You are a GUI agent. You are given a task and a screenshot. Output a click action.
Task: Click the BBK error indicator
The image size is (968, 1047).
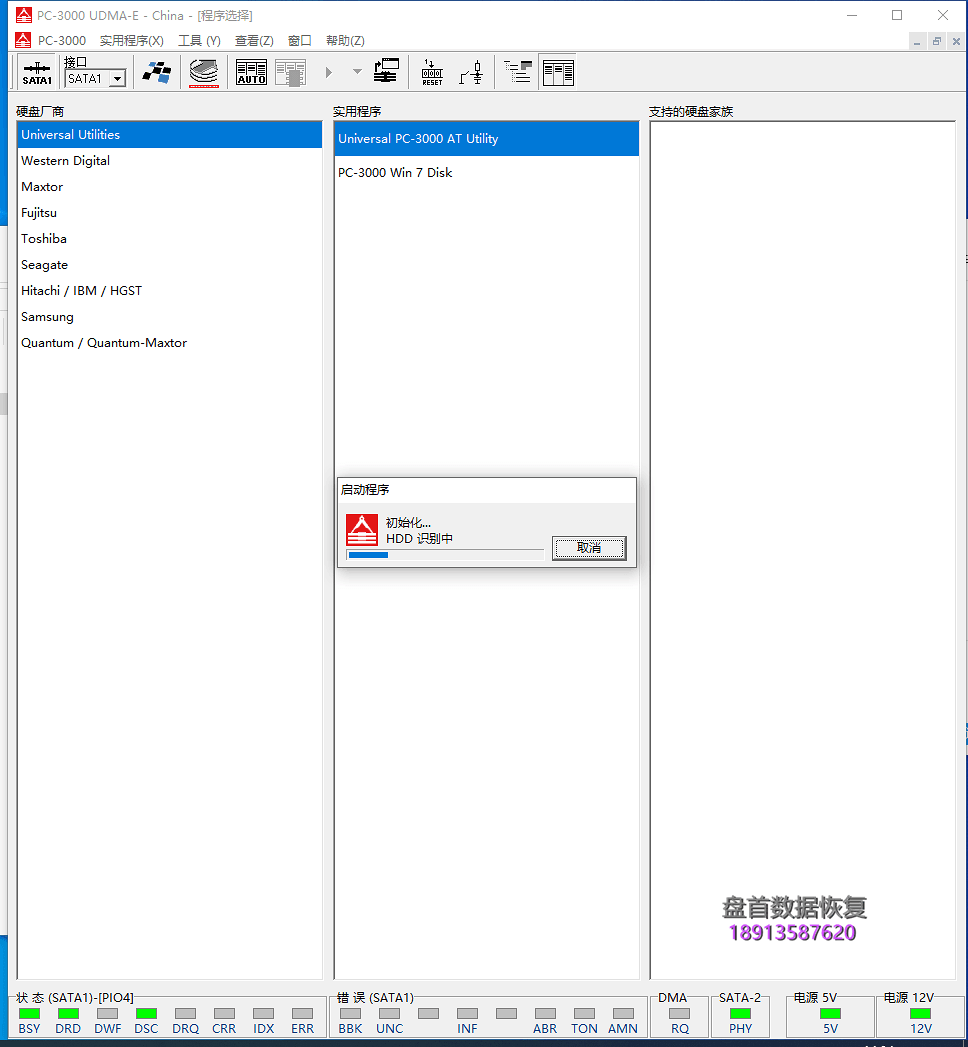coord(350,1014)
